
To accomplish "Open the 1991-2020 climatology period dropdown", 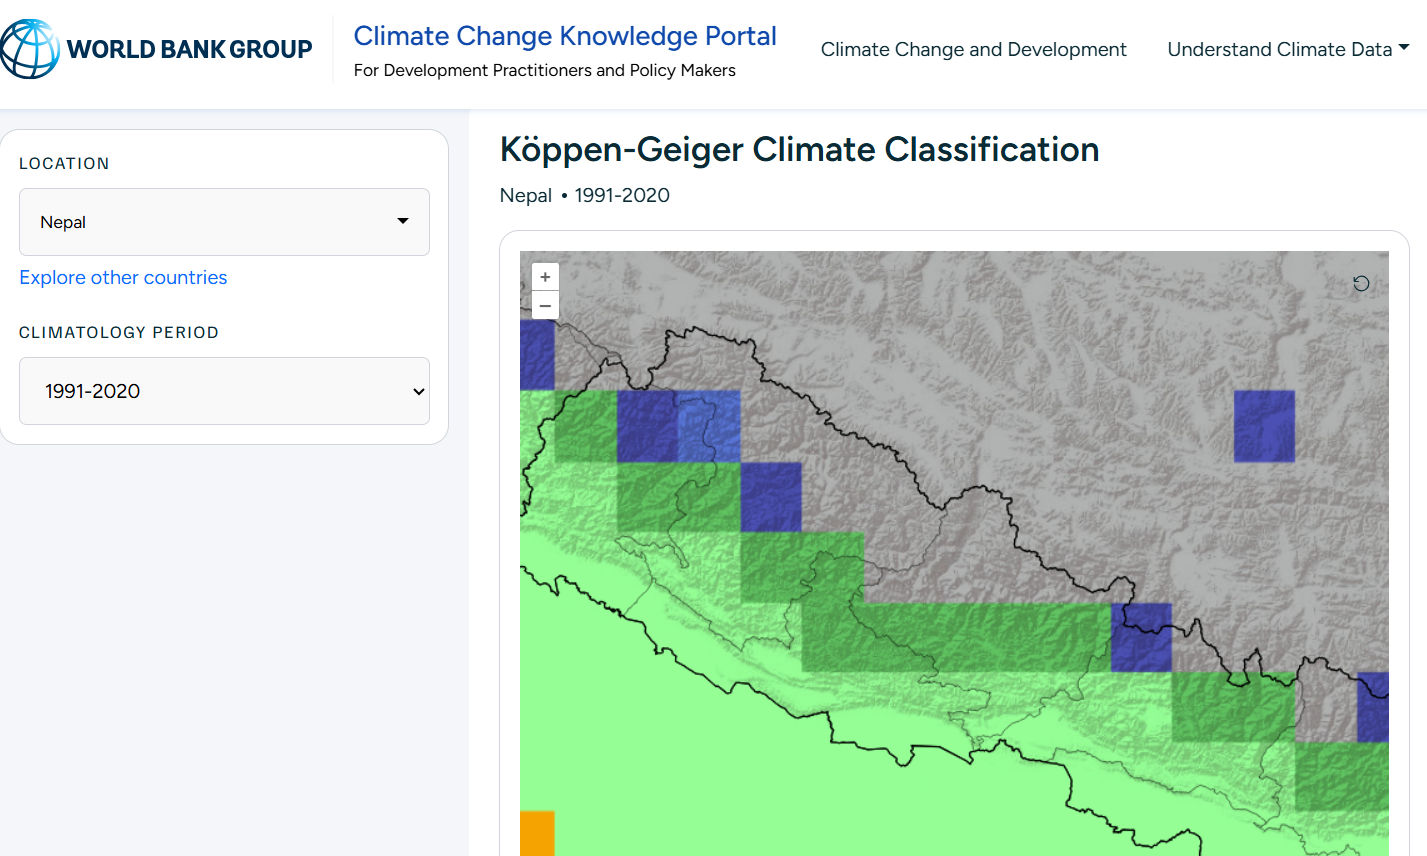I will pyautogui.click(x=224, y=391).
